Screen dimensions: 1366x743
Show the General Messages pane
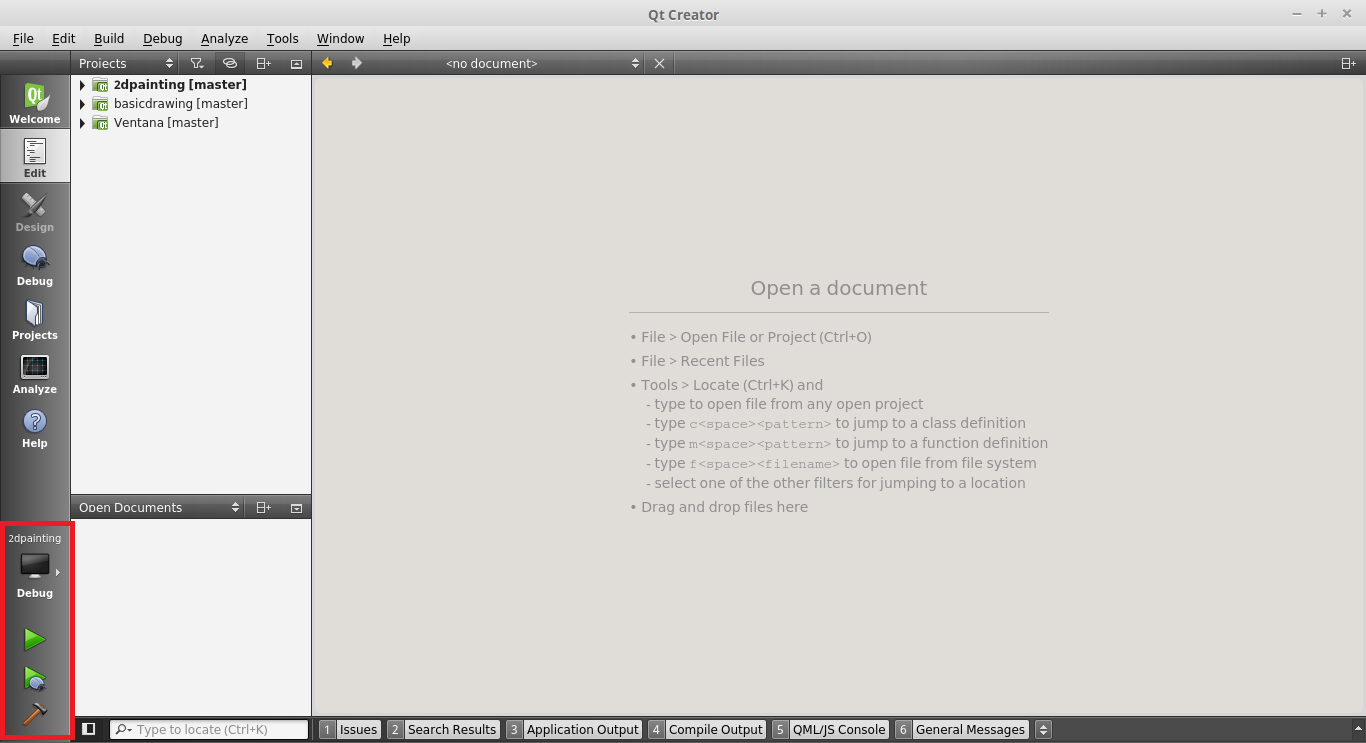962,730
